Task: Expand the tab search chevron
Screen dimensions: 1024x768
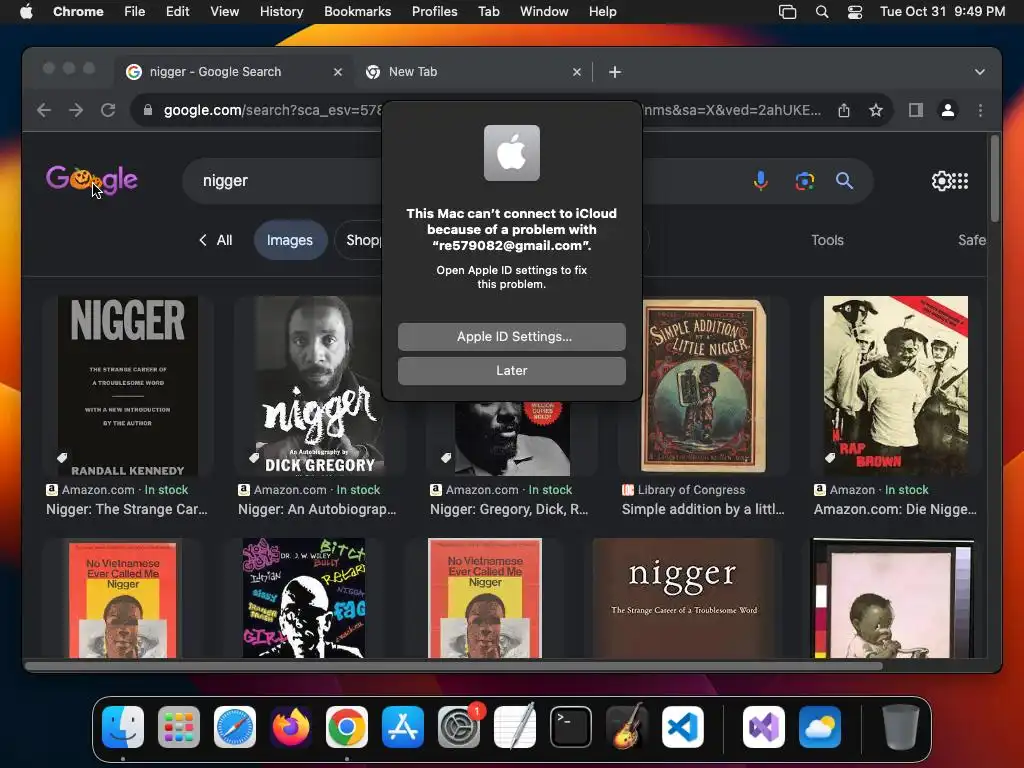Action: click(x=980, y=72)
